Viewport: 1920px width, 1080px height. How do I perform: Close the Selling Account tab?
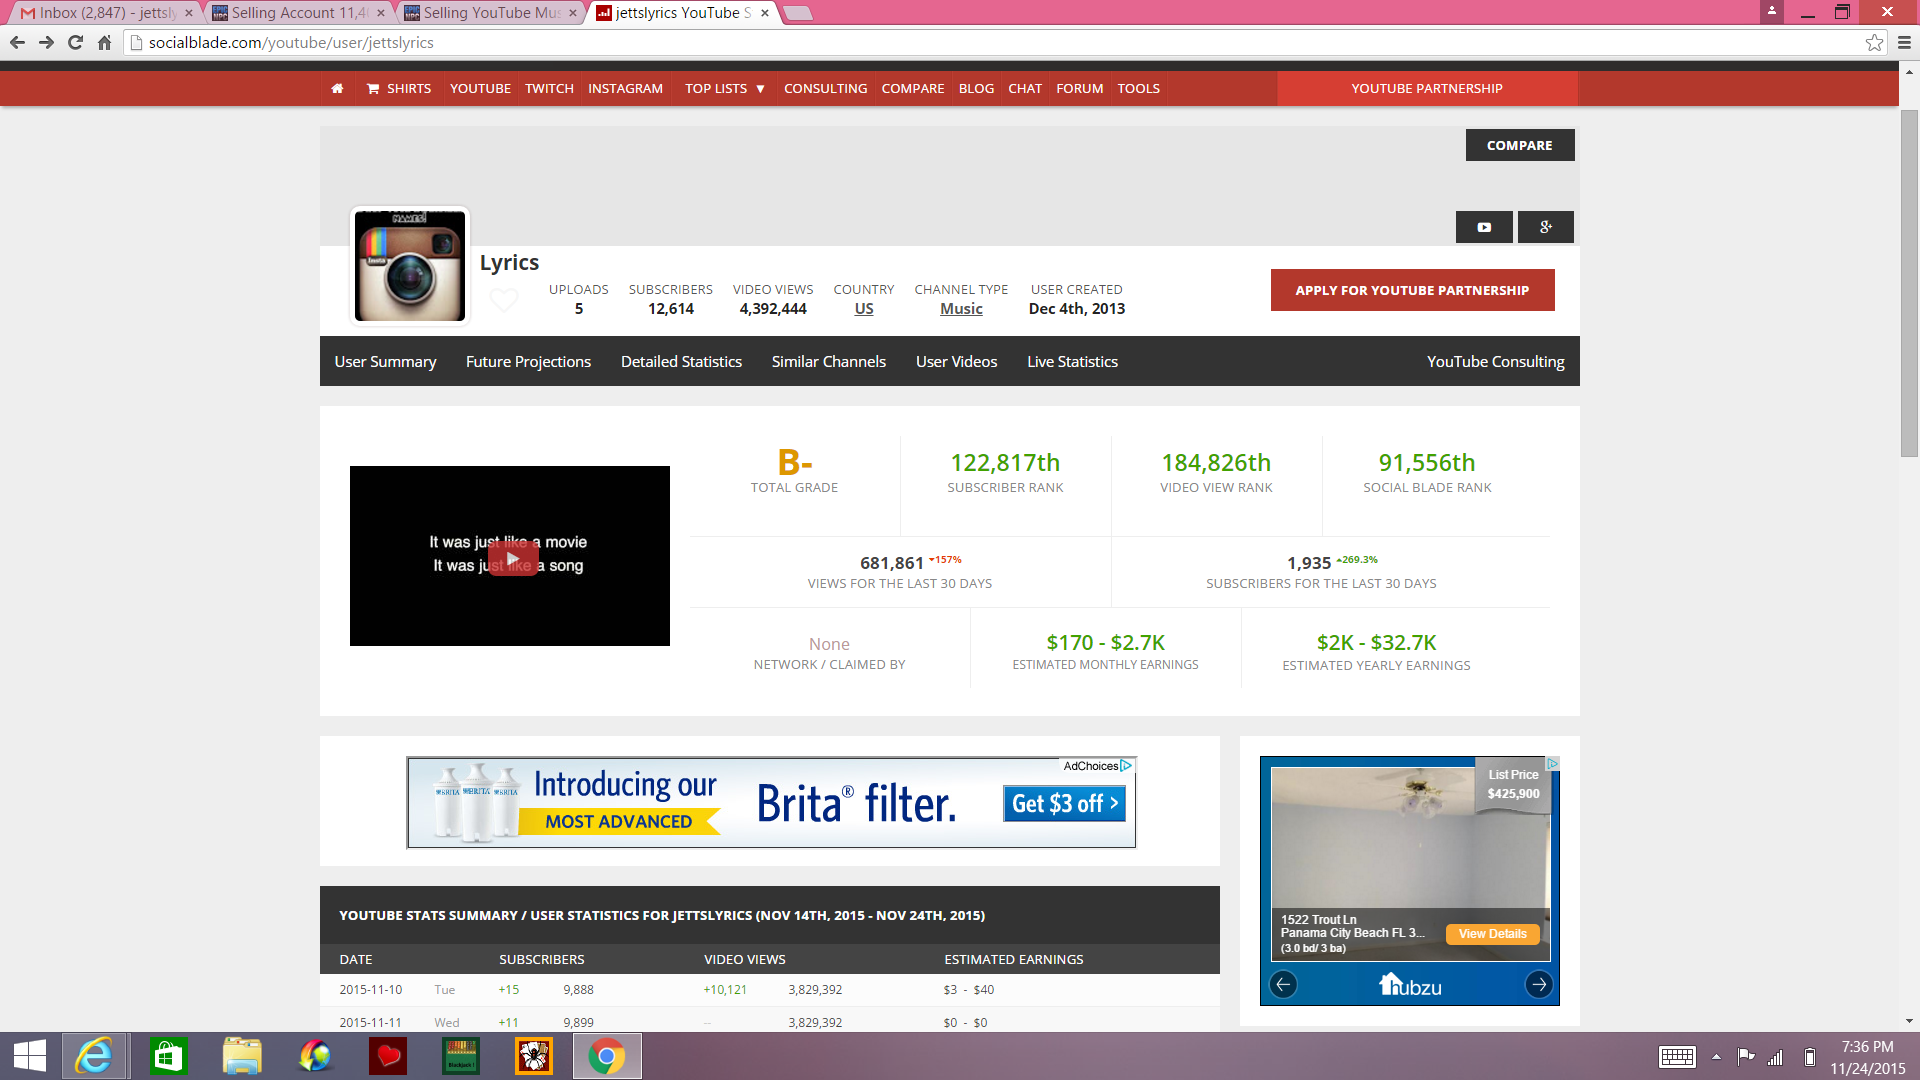point(381,13)
